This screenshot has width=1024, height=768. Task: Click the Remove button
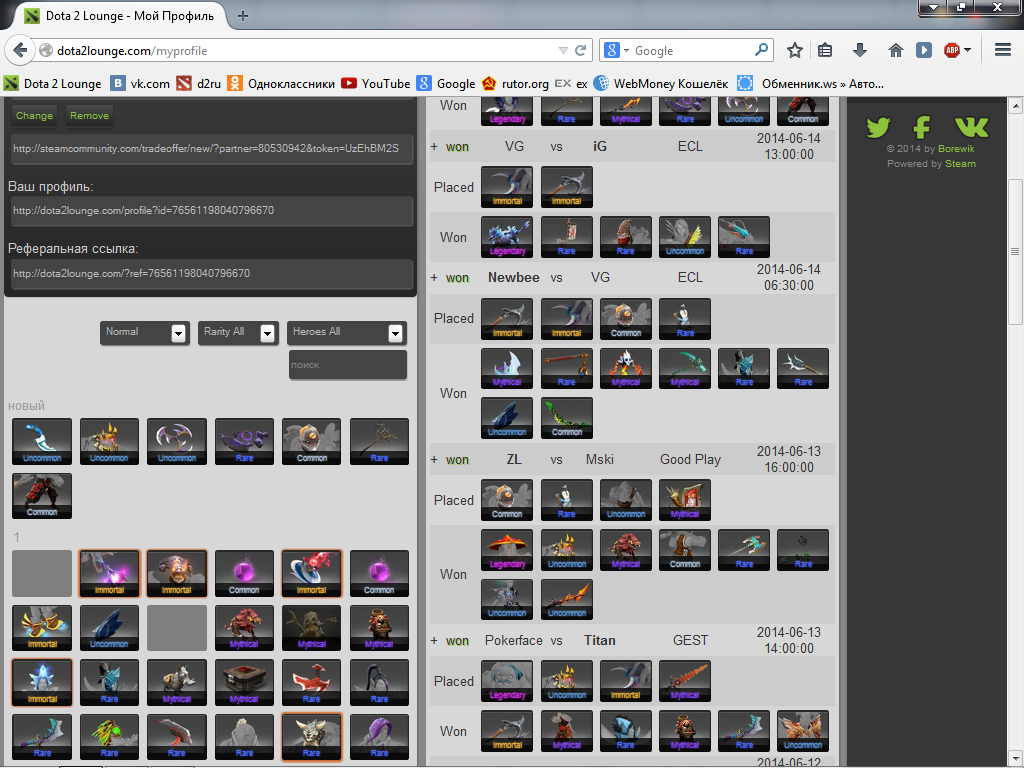pos(89,116)
